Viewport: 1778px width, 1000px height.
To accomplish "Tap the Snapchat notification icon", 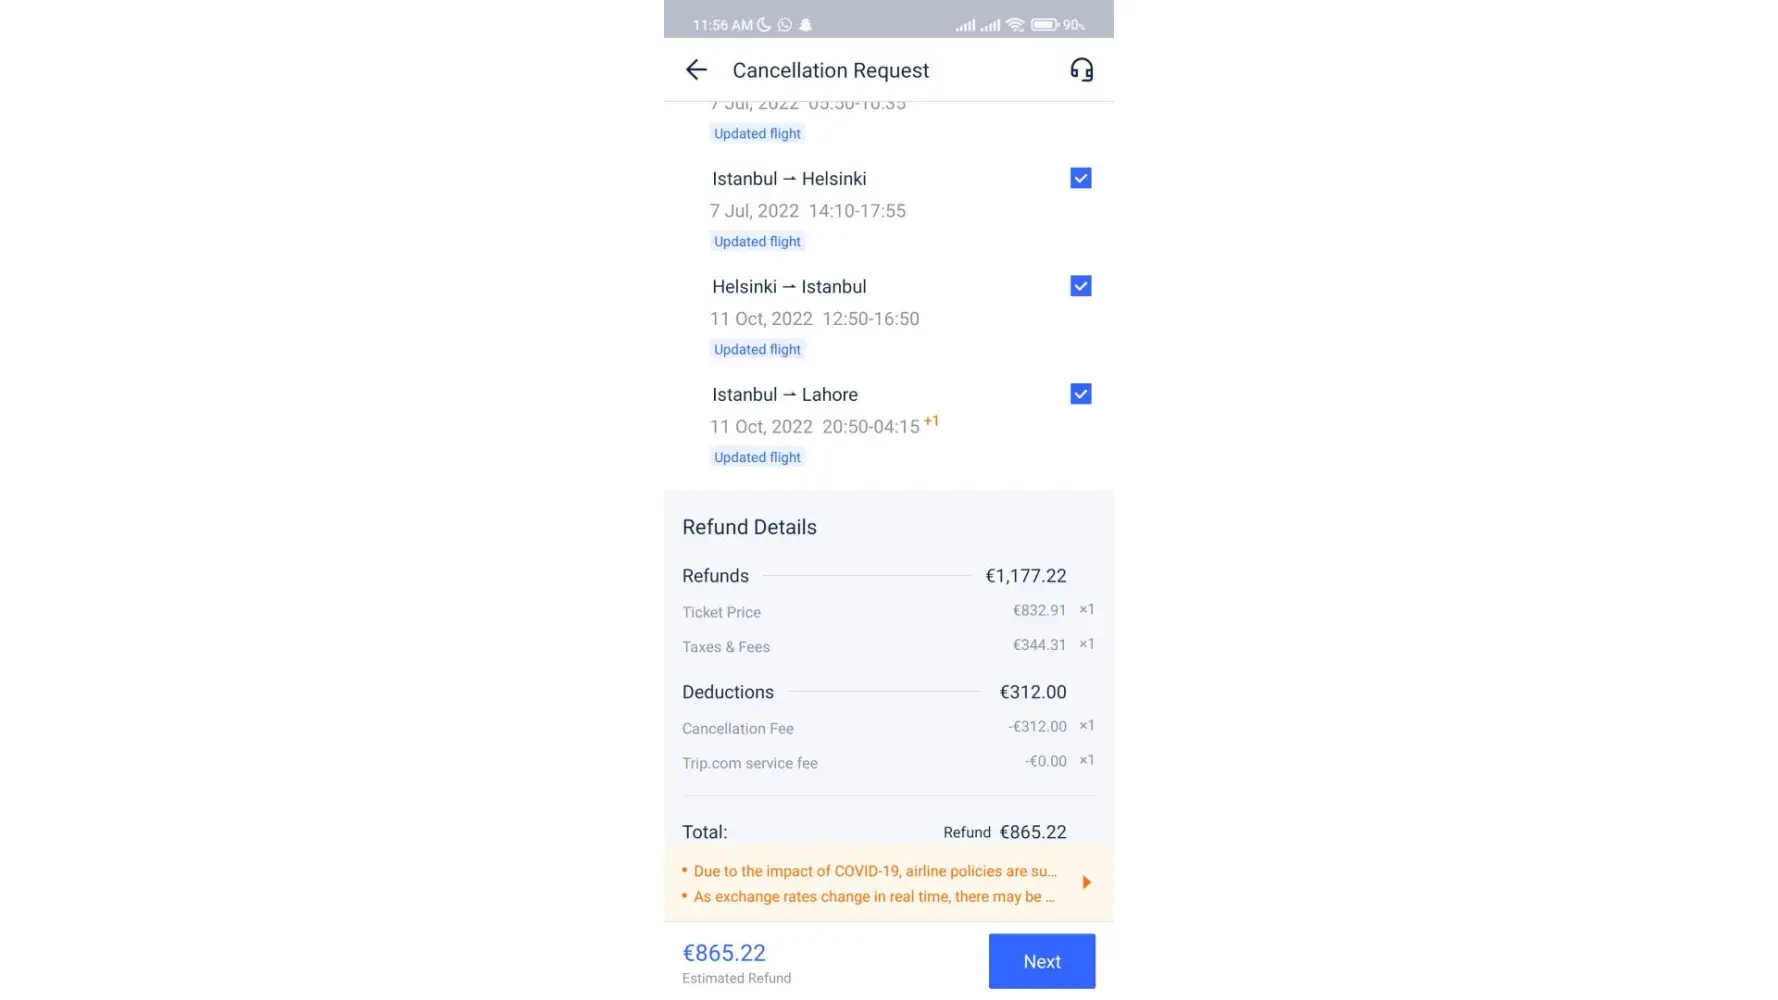I will tap(805, 25).
